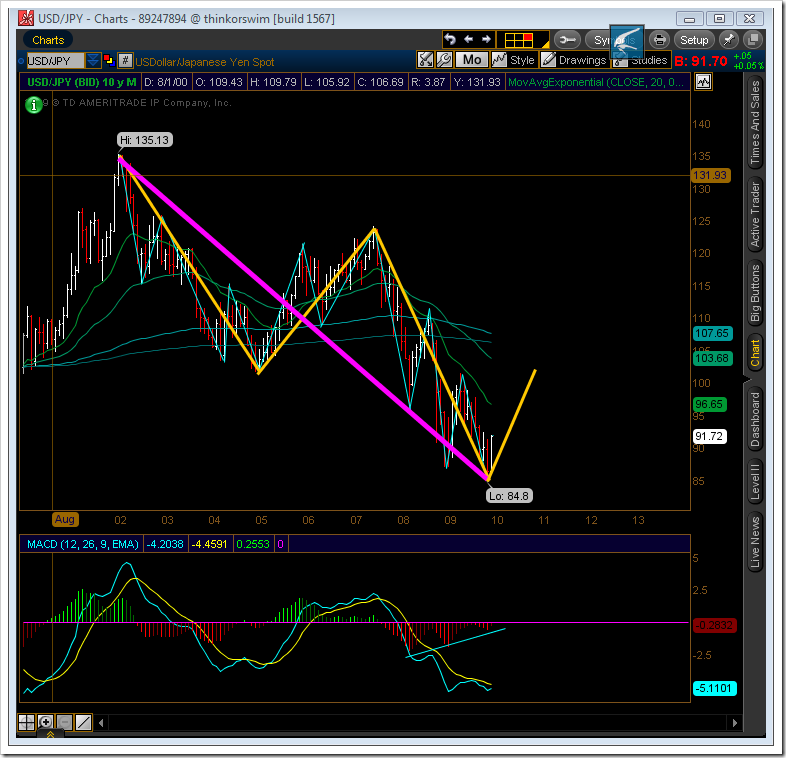Image resolution: width=786 pixels, height=758 pixels.
Task: Click the printer icon
Action: [x=659, y=40]
